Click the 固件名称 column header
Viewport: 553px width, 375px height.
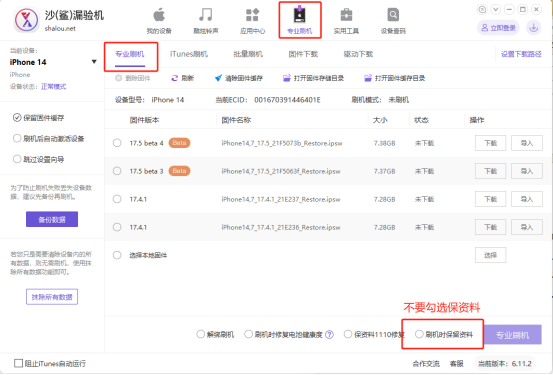pyautogui.click(x=236, y=120)
